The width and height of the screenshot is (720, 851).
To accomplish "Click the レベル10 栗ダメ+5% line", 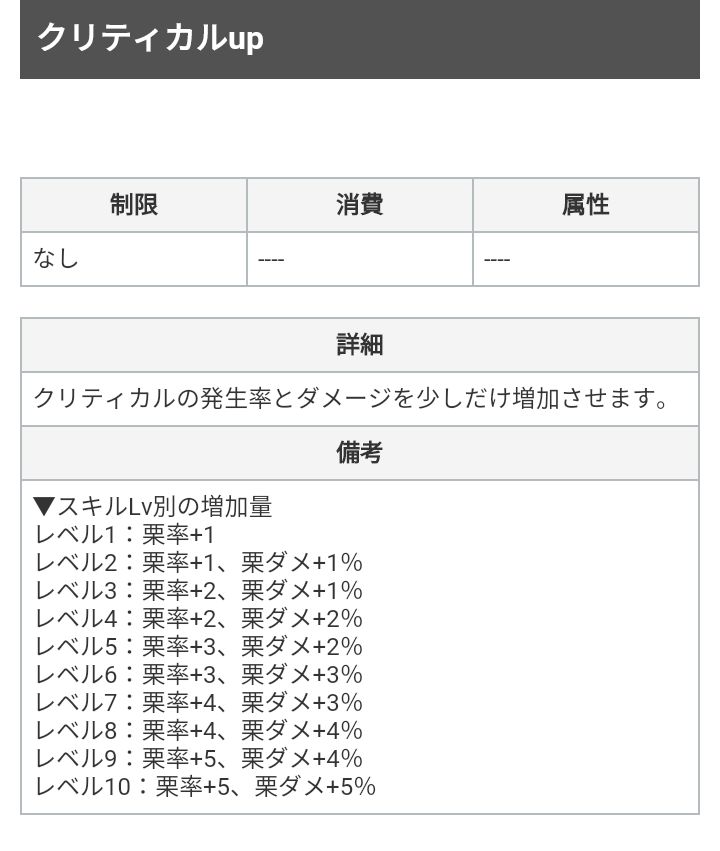I will tap(205, 786).
